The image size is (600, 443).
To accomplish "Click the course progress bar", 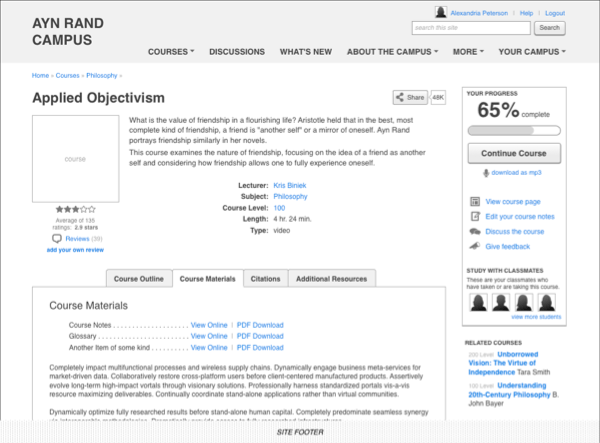I will (514, 130).
